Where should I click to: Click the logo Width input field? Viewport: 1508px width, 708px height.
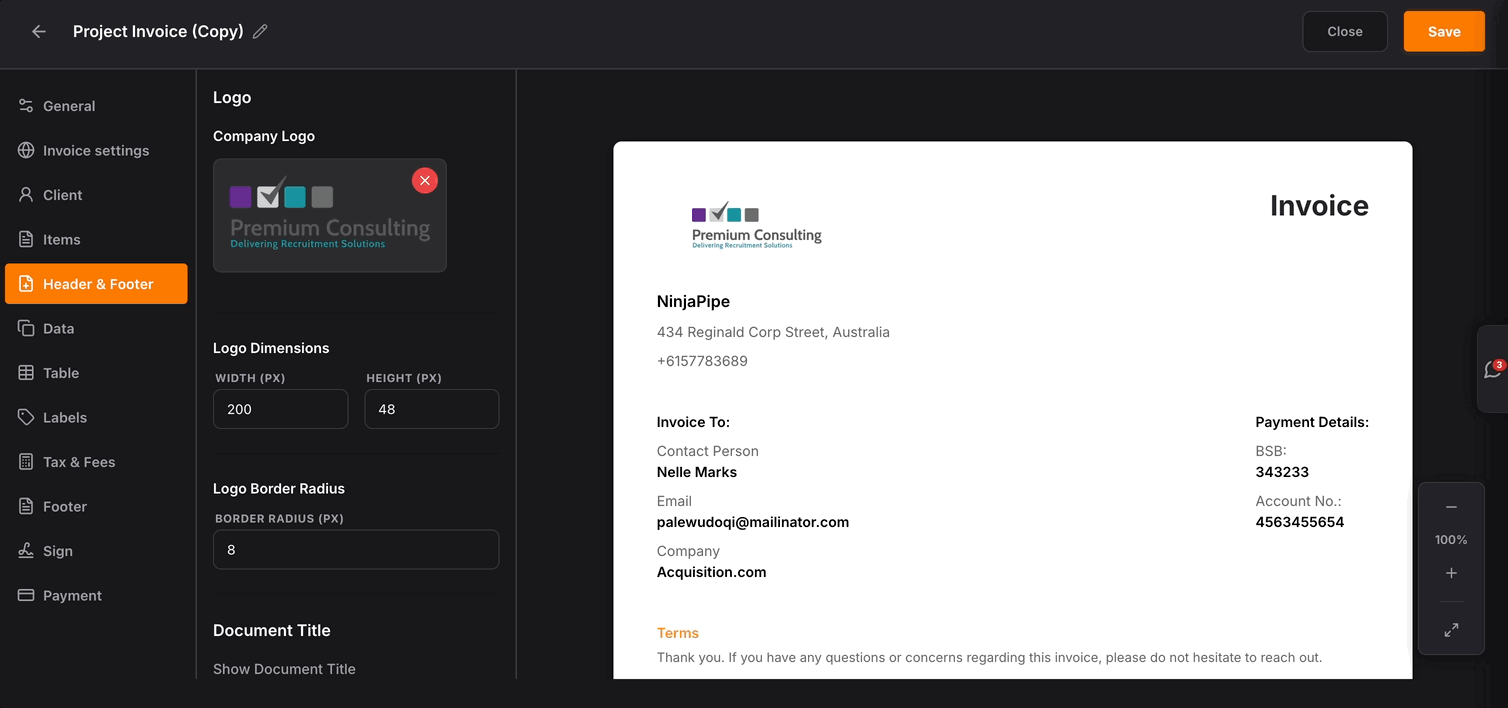tap(280, 409)
